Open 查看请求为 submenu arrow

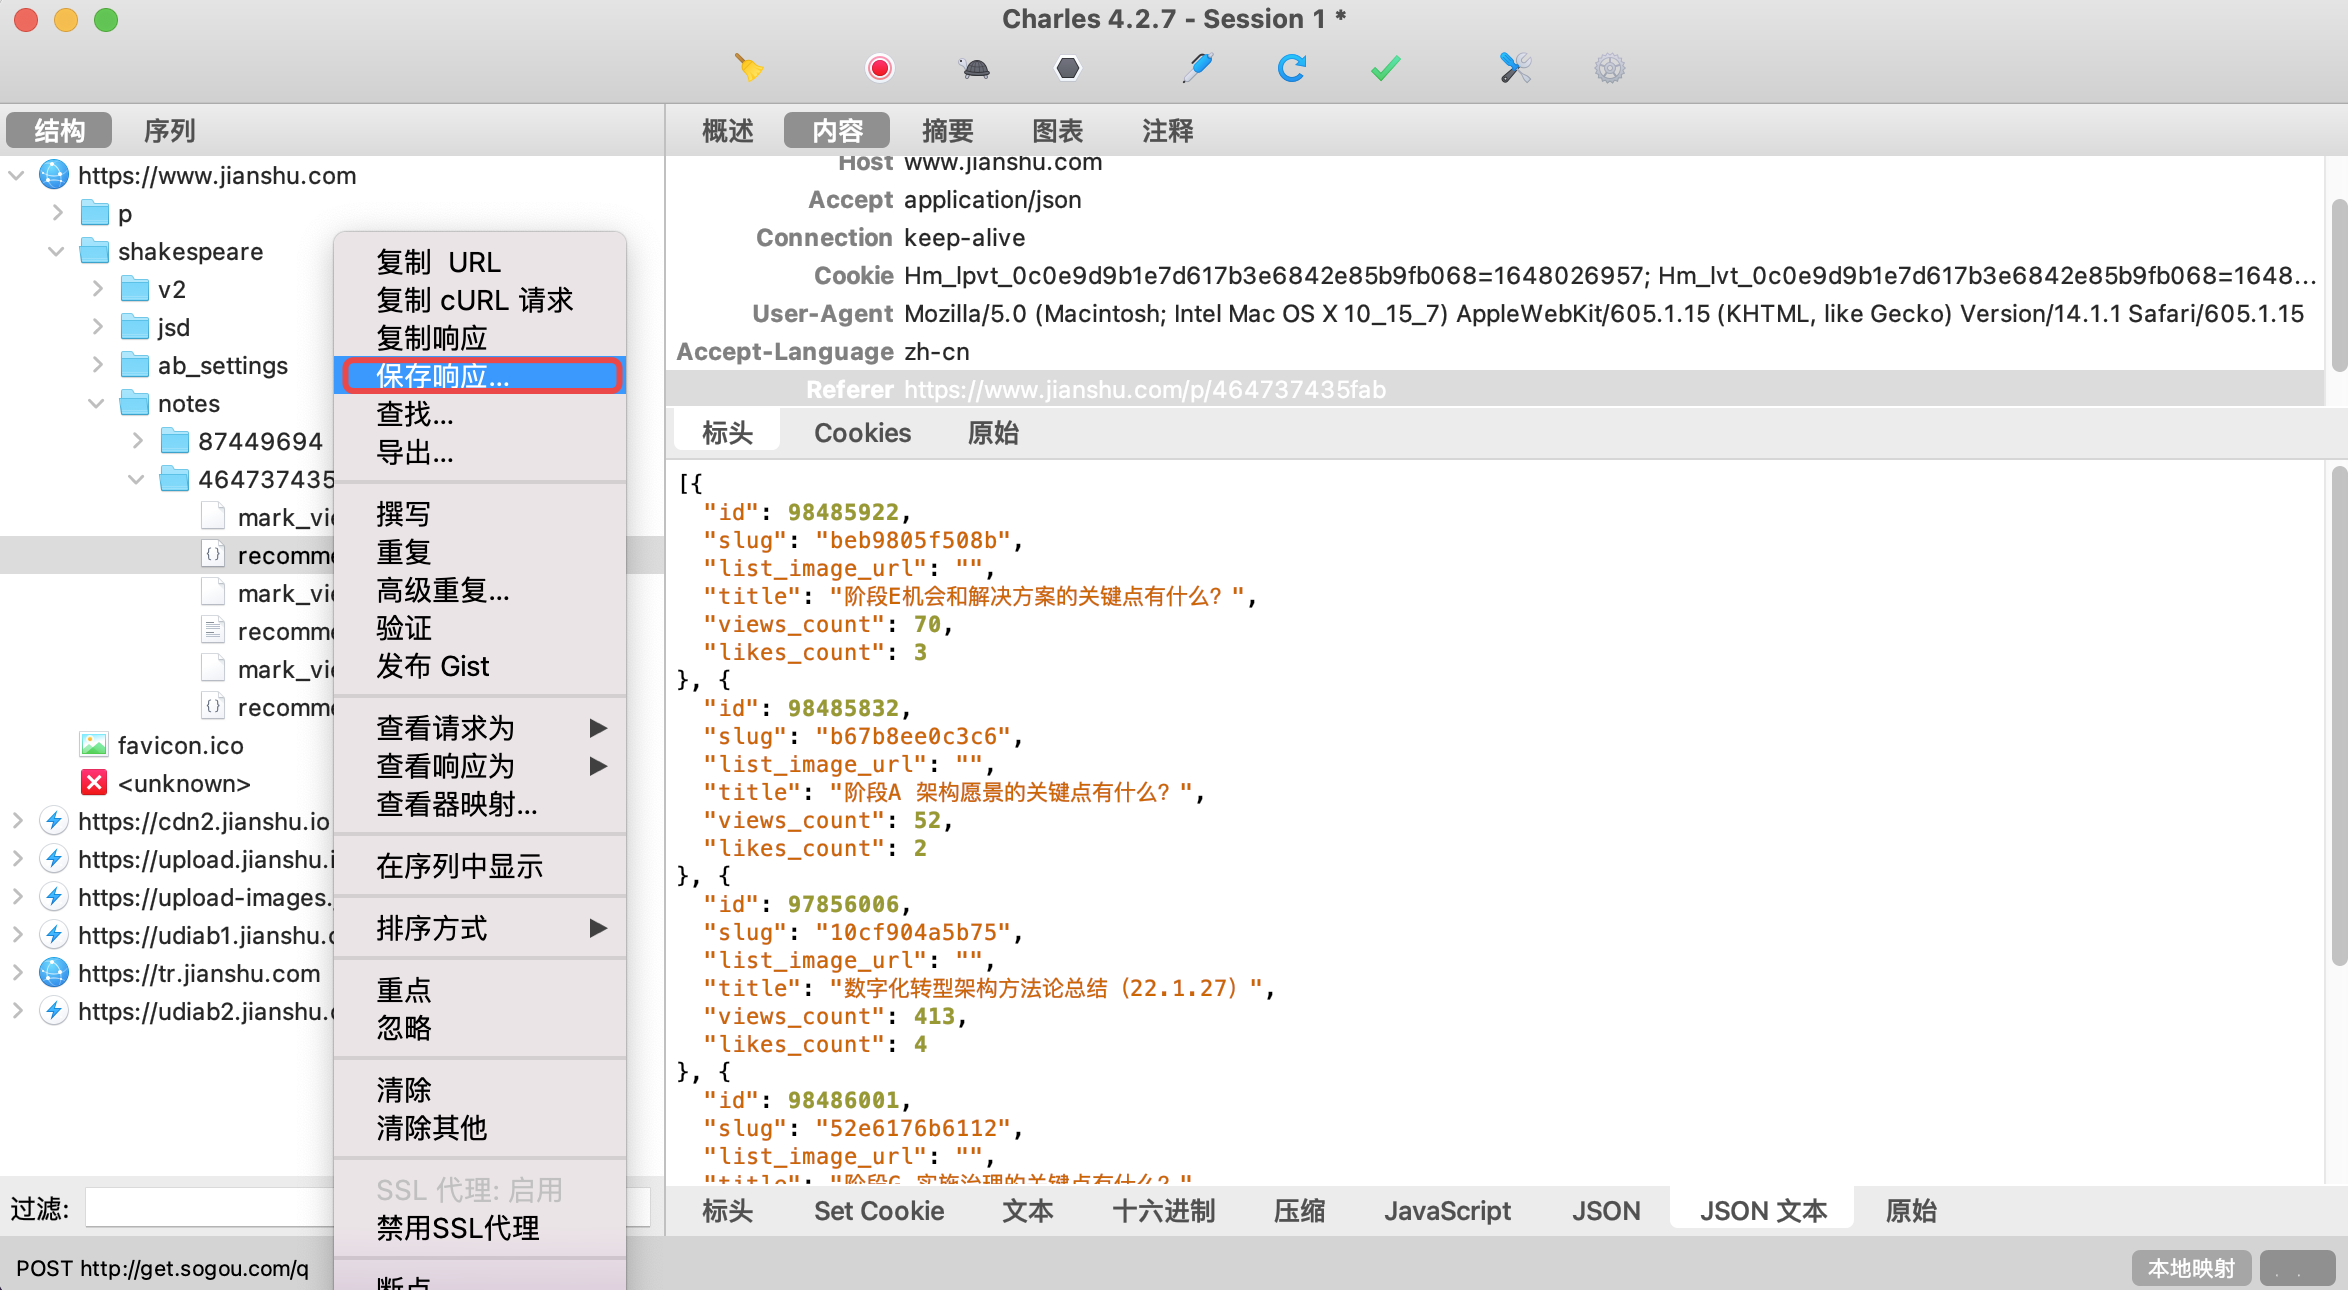[x=598, y=728]
